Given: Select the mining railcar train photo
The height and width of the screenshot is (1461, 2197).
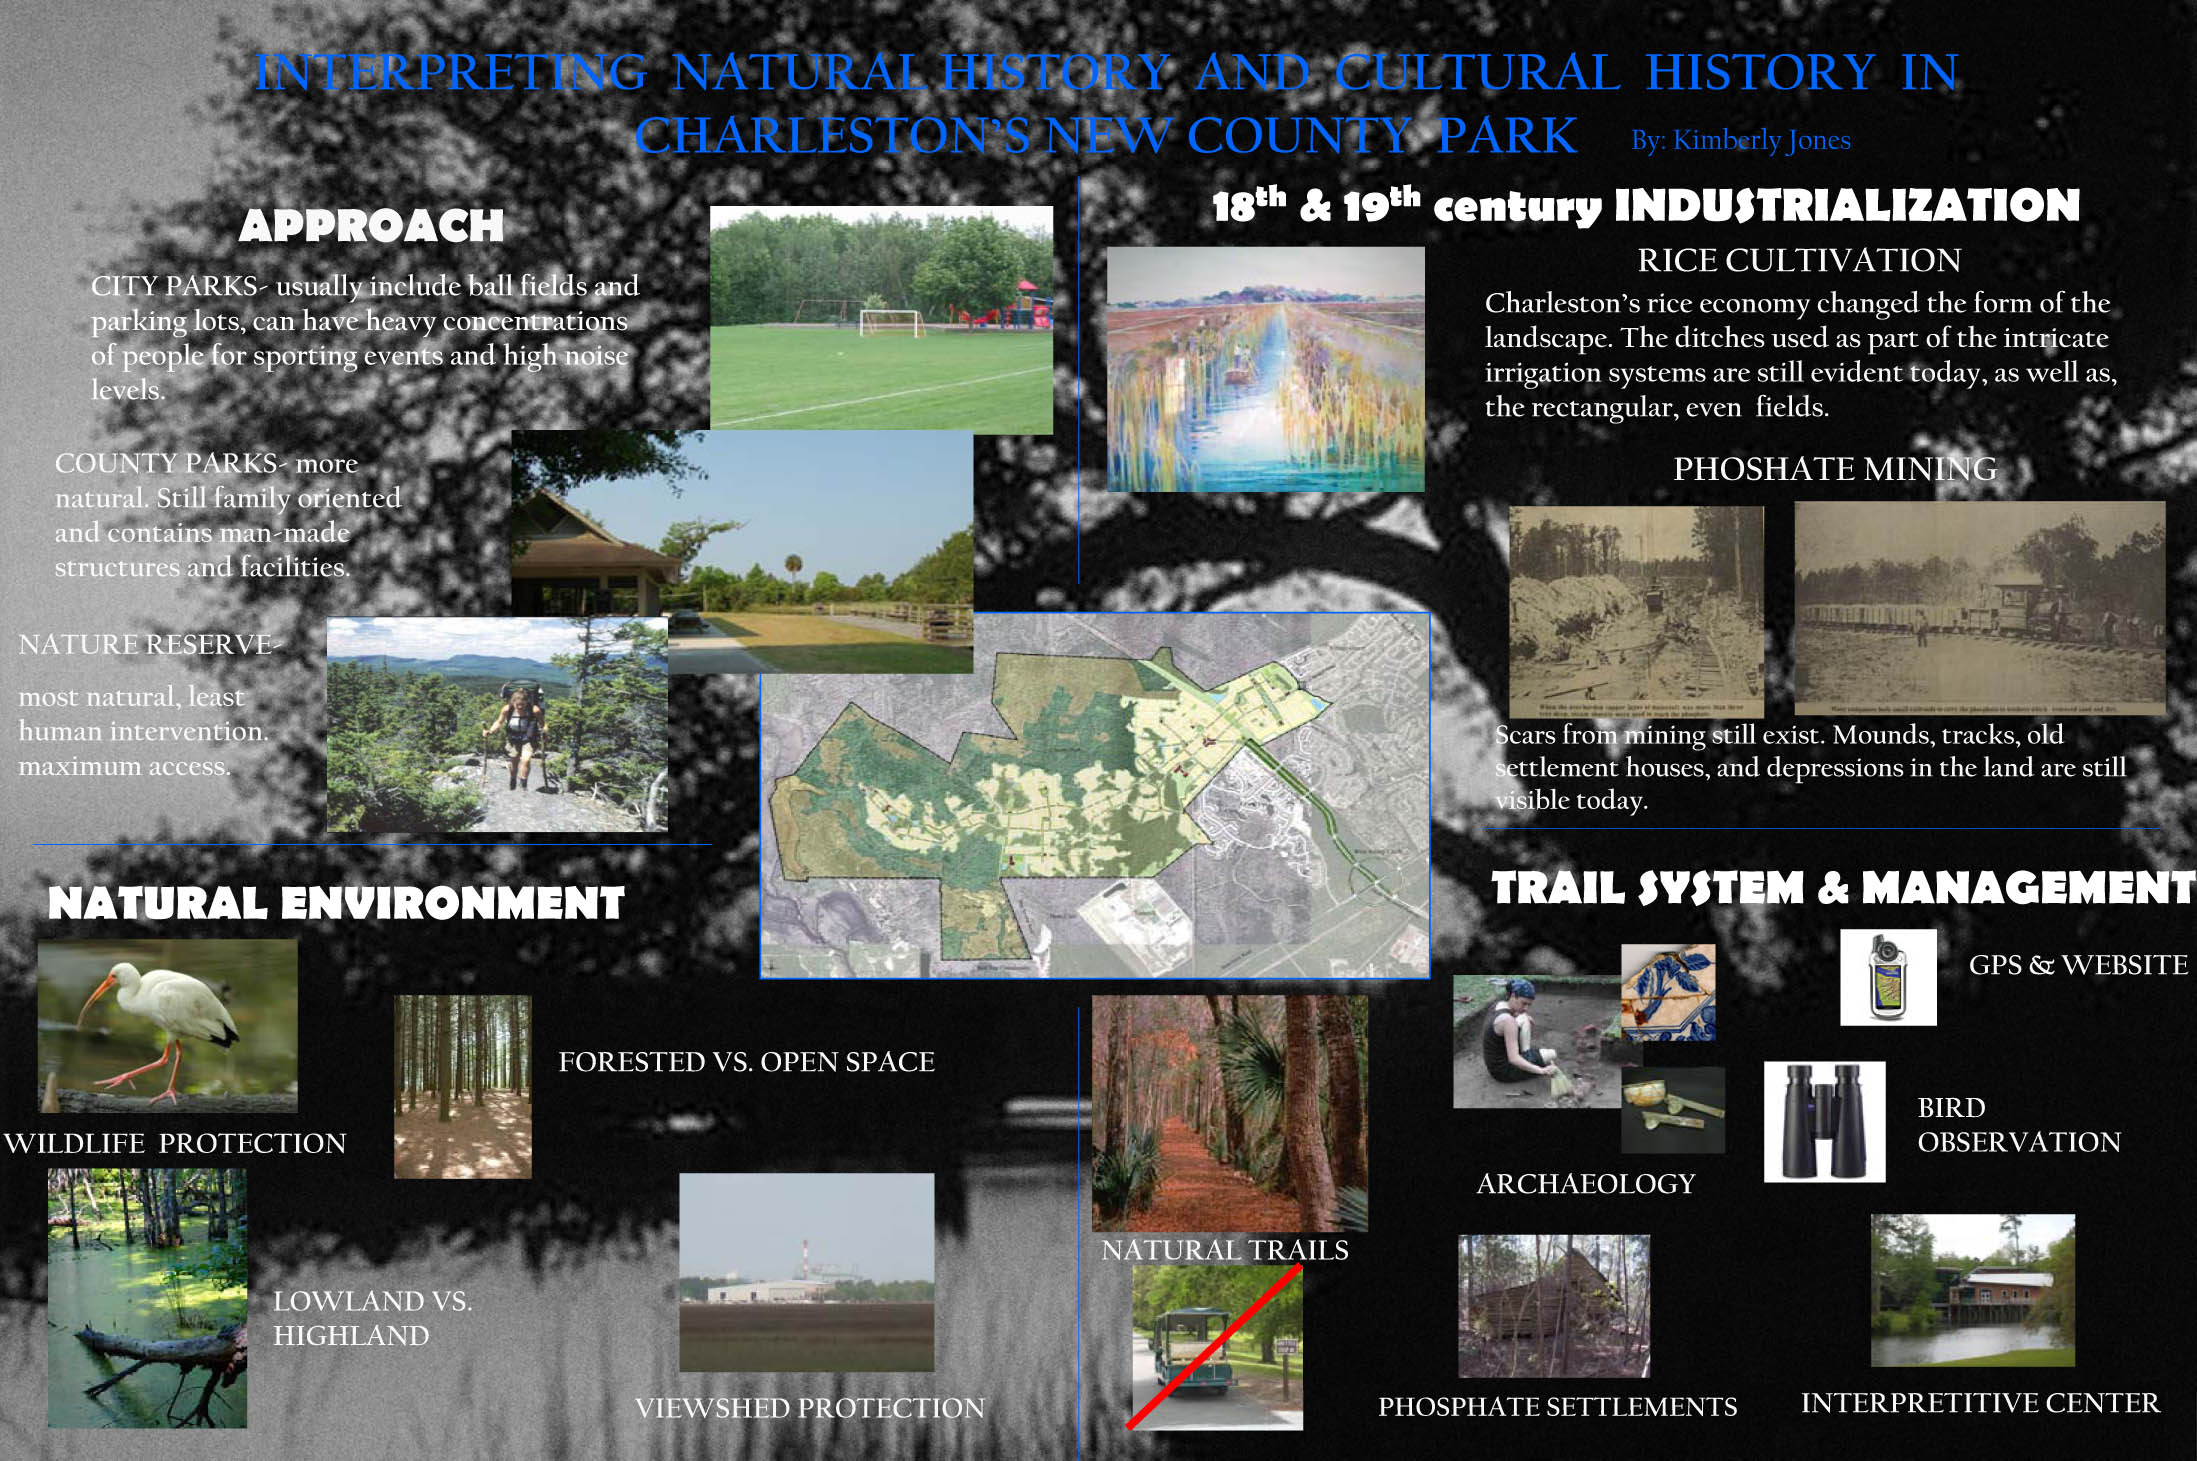Looking at the screenshot, I should tap(1980, 608).
